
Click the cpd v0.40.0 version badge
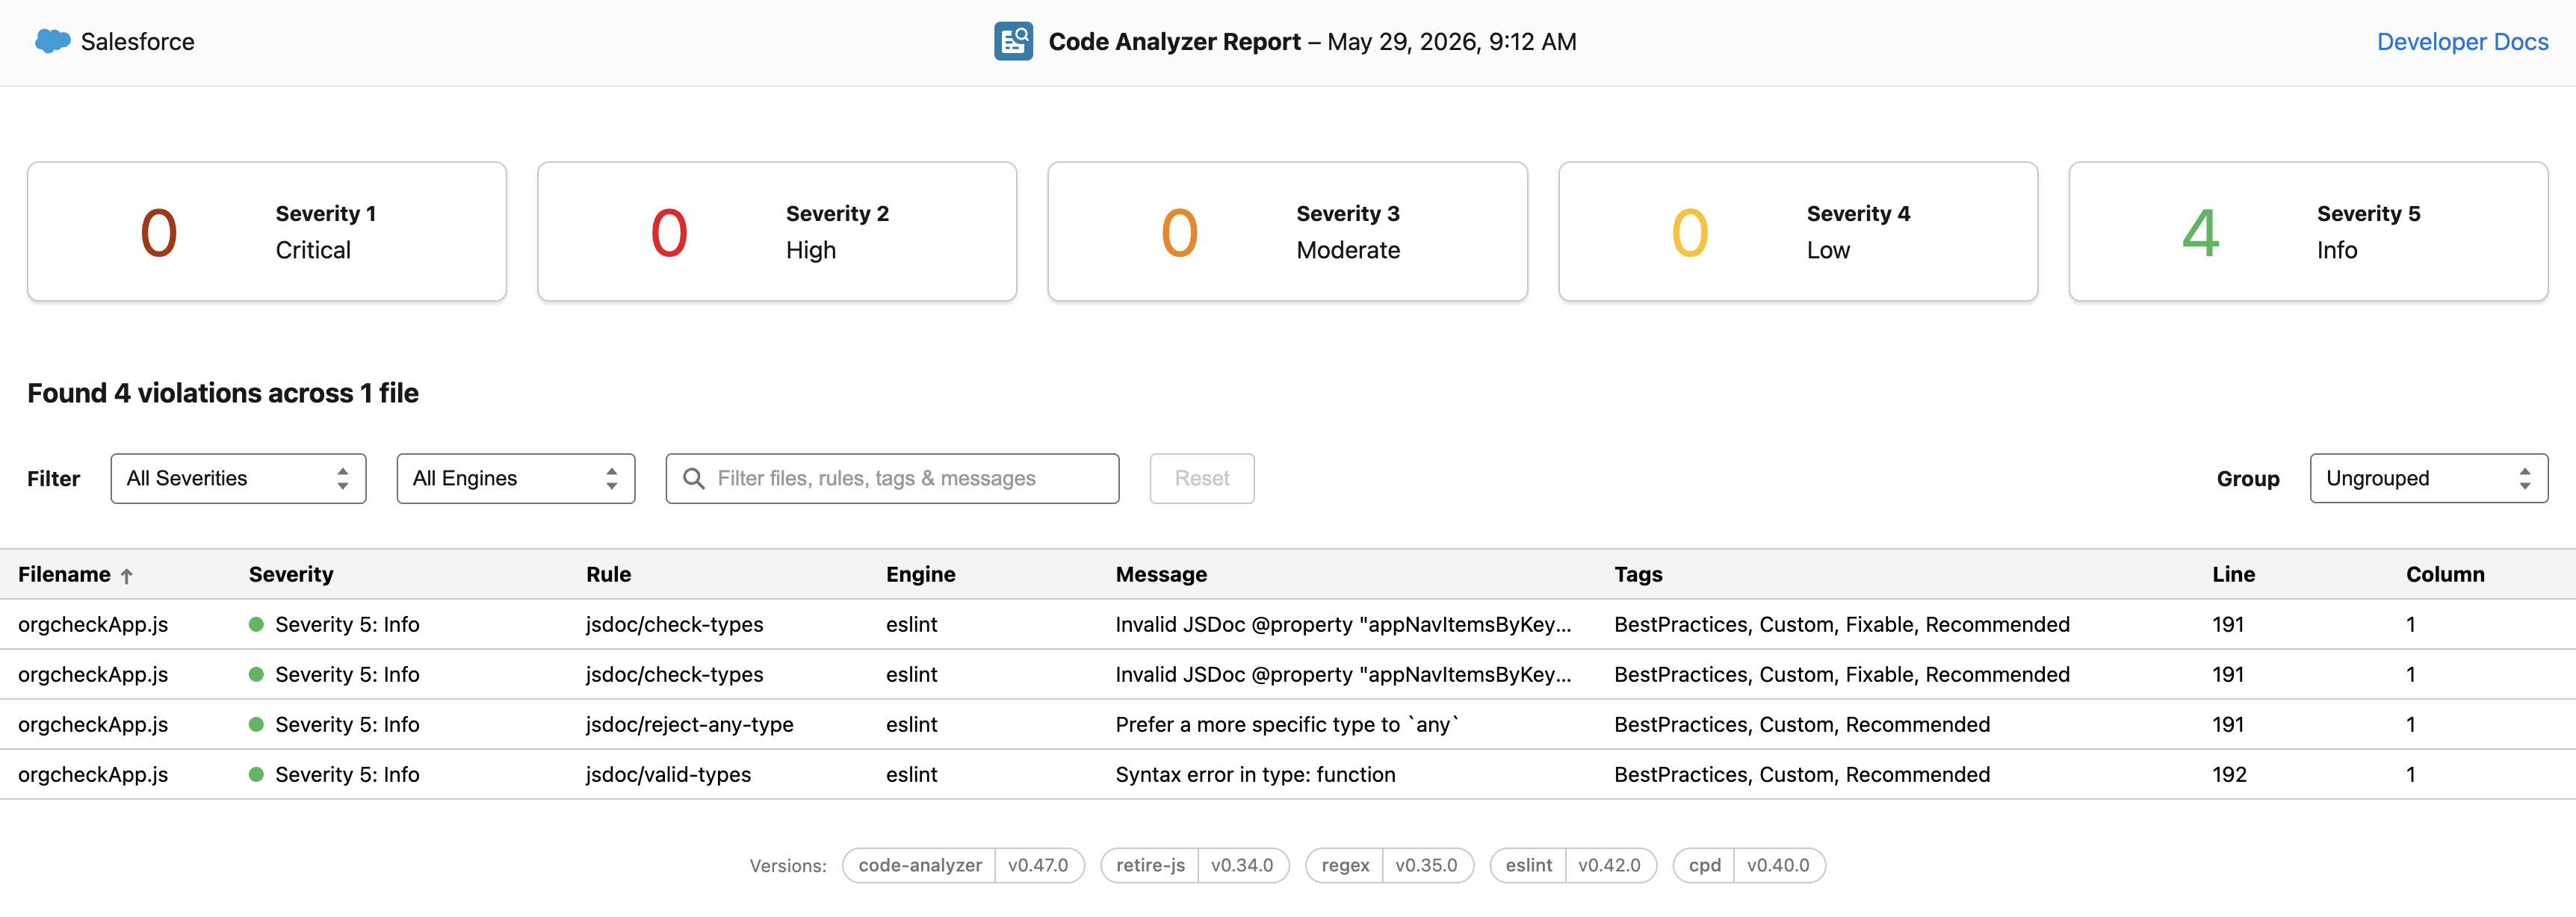[1749, 865]
